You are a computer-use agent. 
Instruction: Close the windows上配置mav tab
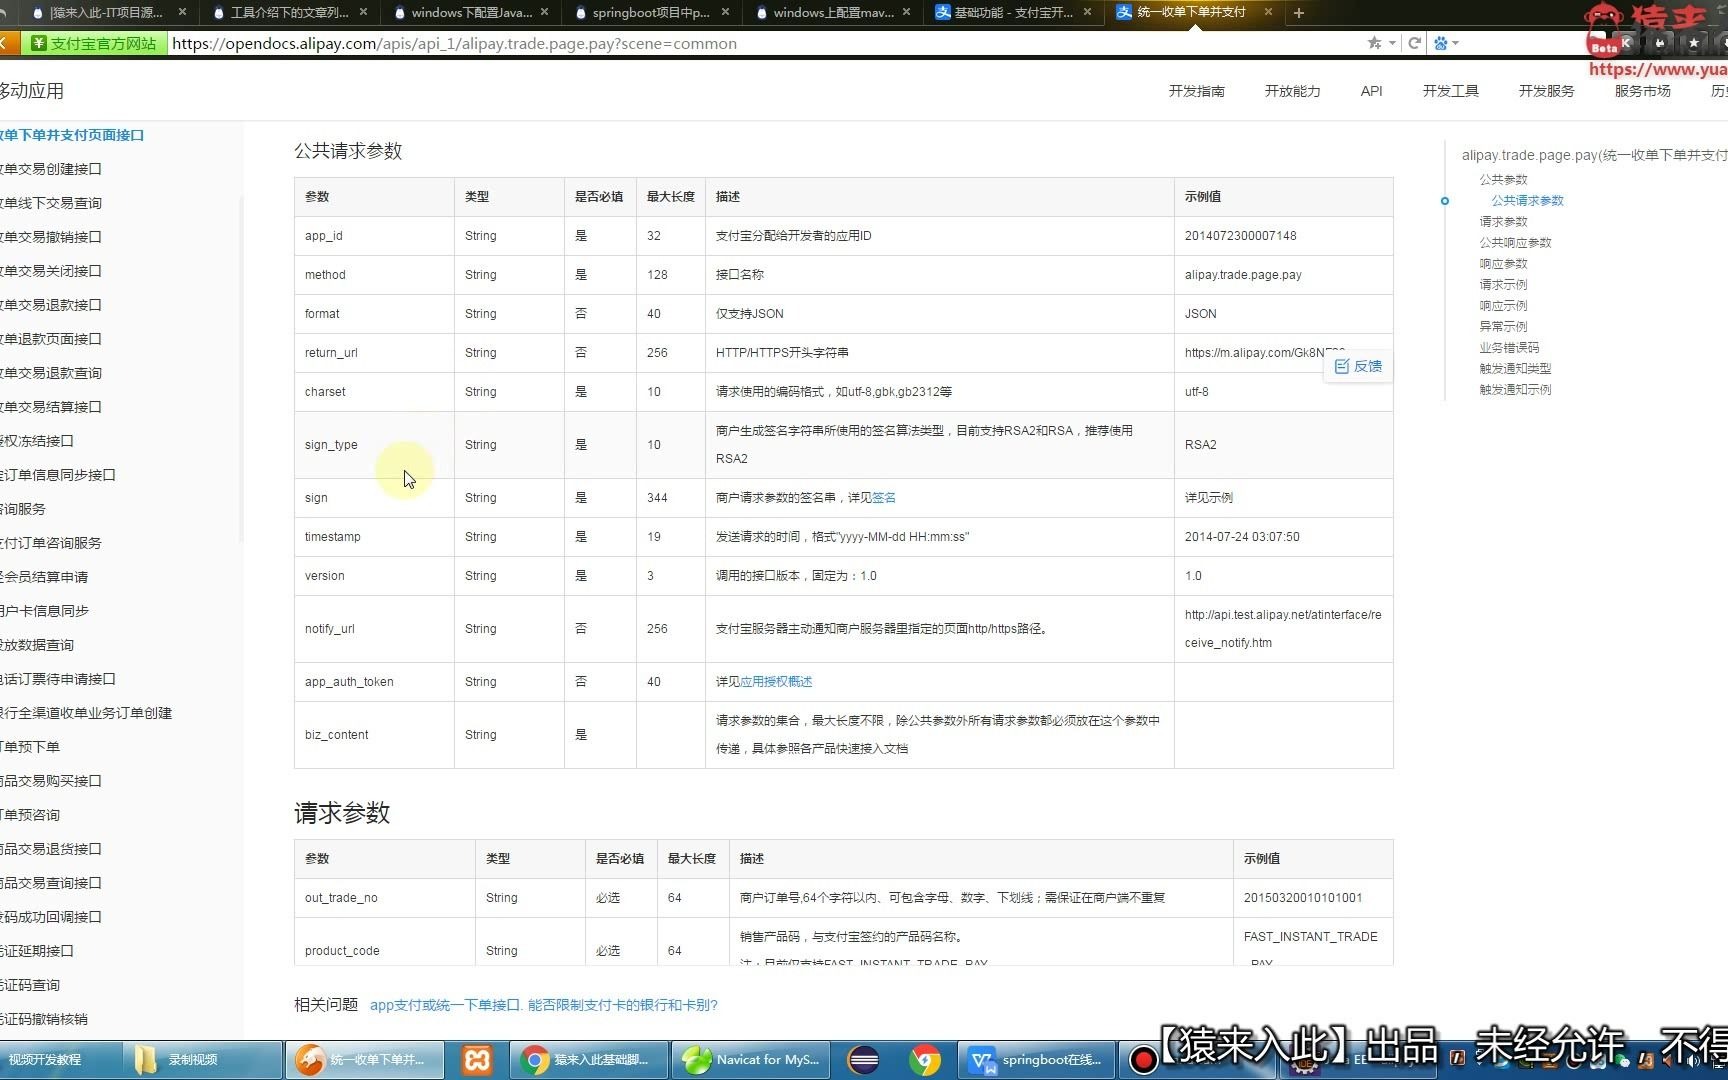[x=906, y=12]
